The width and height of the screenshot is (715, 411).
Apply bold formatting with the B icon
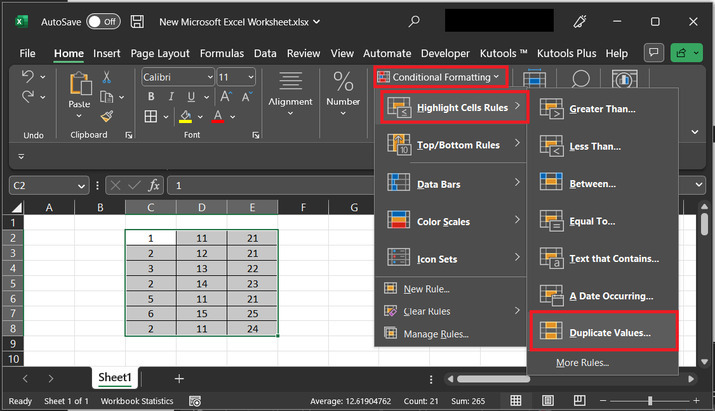pos(151,97)
